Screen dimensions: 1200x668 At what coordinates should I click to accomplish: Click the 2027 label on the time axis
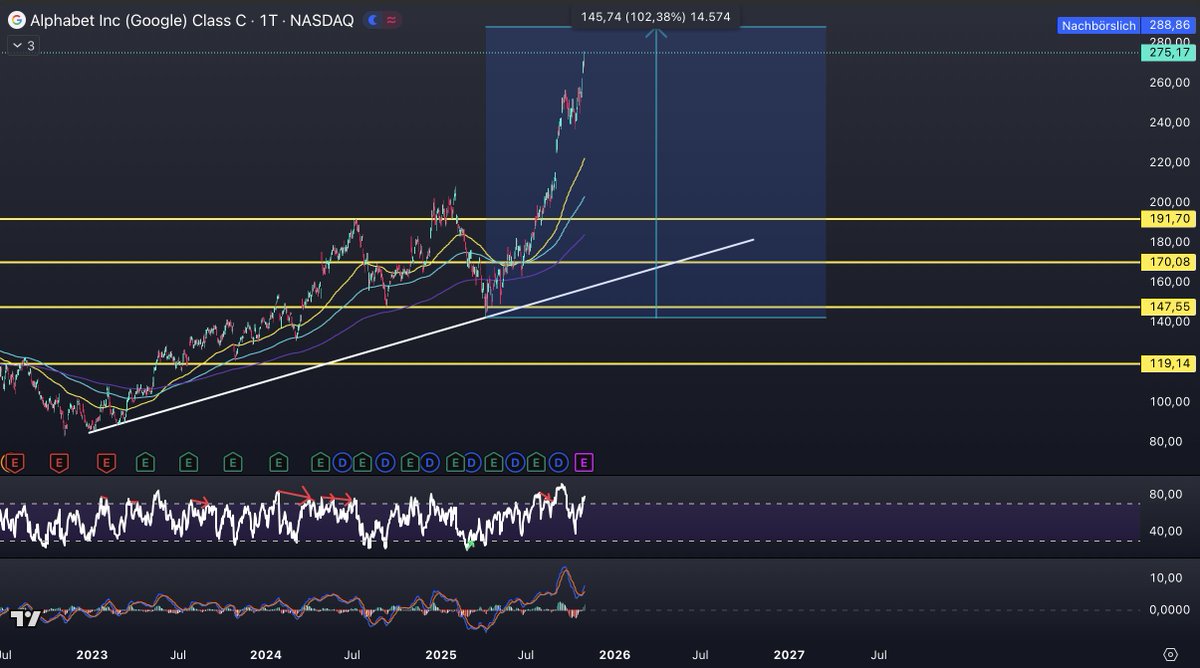point(789,654)
